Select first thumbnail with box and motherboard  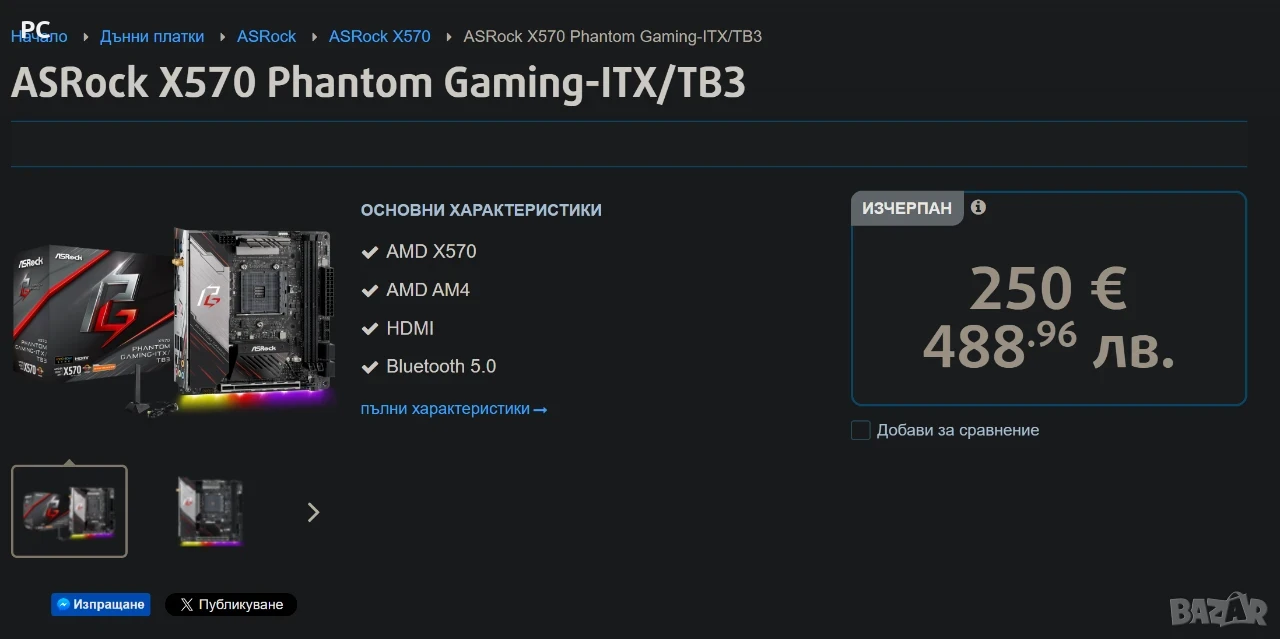(x=69, y=511)
